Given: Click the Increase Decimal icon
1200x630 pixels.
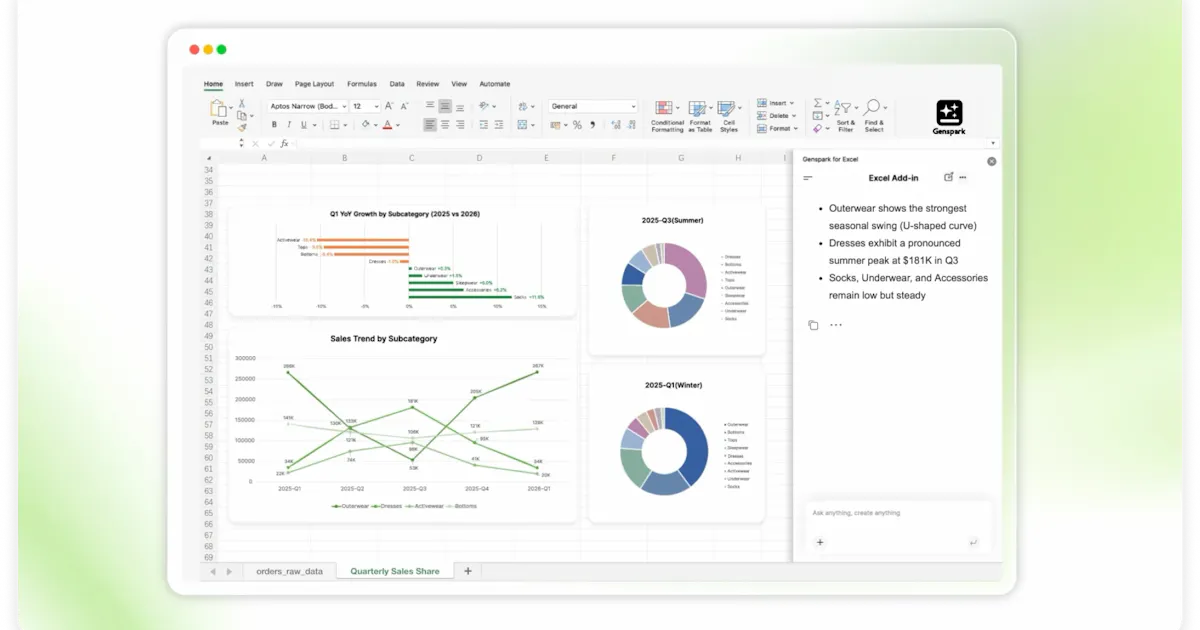Looking at the screenshot, I should (x=616, y=125).
